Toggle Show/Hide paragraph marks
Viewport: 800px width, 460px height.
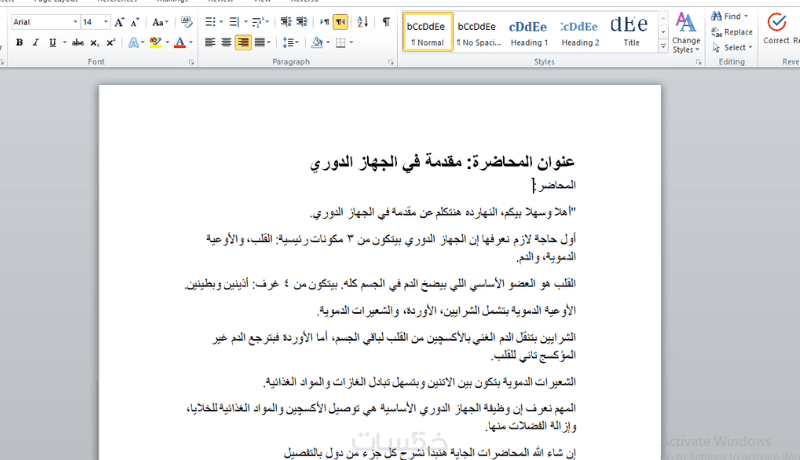386,22
